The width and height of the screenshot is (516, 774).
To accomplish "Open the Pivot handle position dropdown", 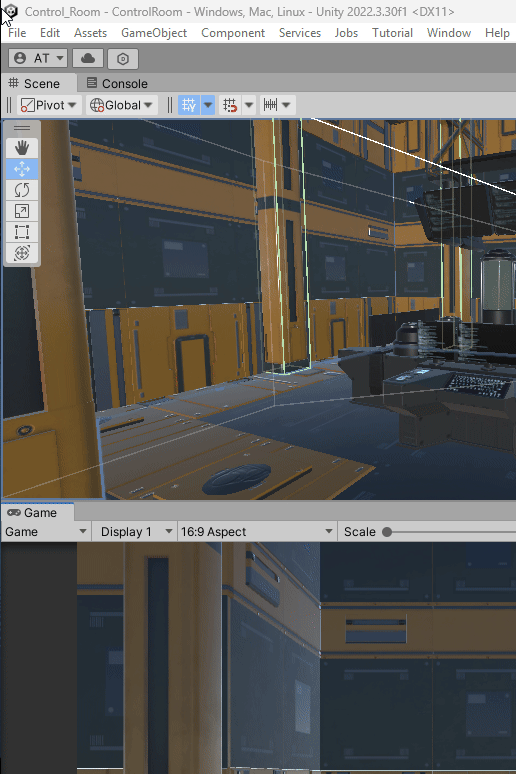I will tap(49, 105).
